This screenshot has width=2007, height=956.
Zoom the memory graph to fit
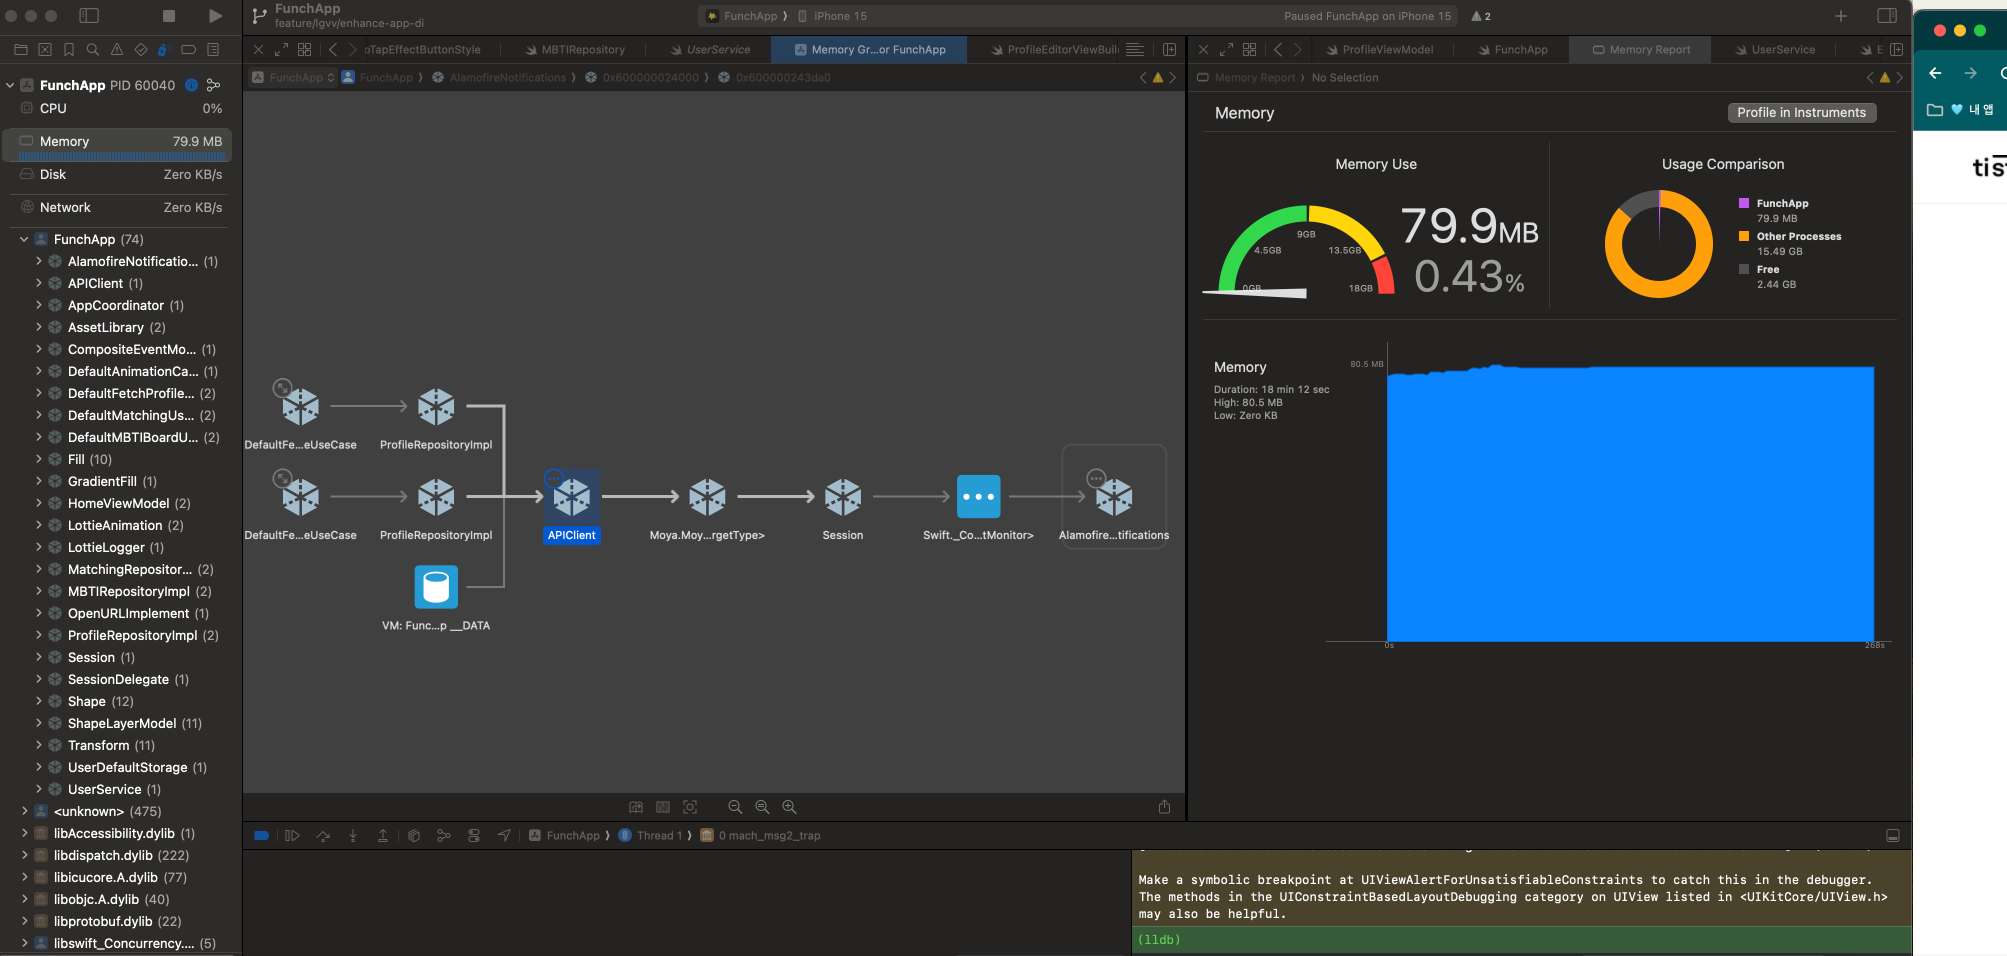click(x=690, y=807)
